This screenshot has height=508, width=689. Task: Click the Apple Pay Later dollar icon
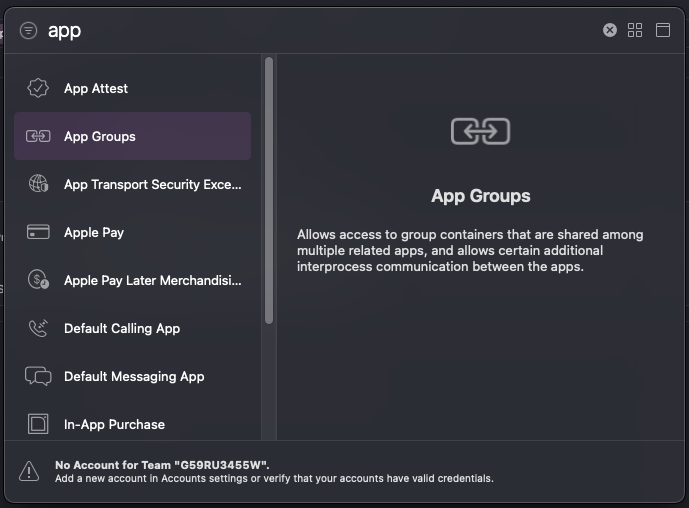point(38,280)
